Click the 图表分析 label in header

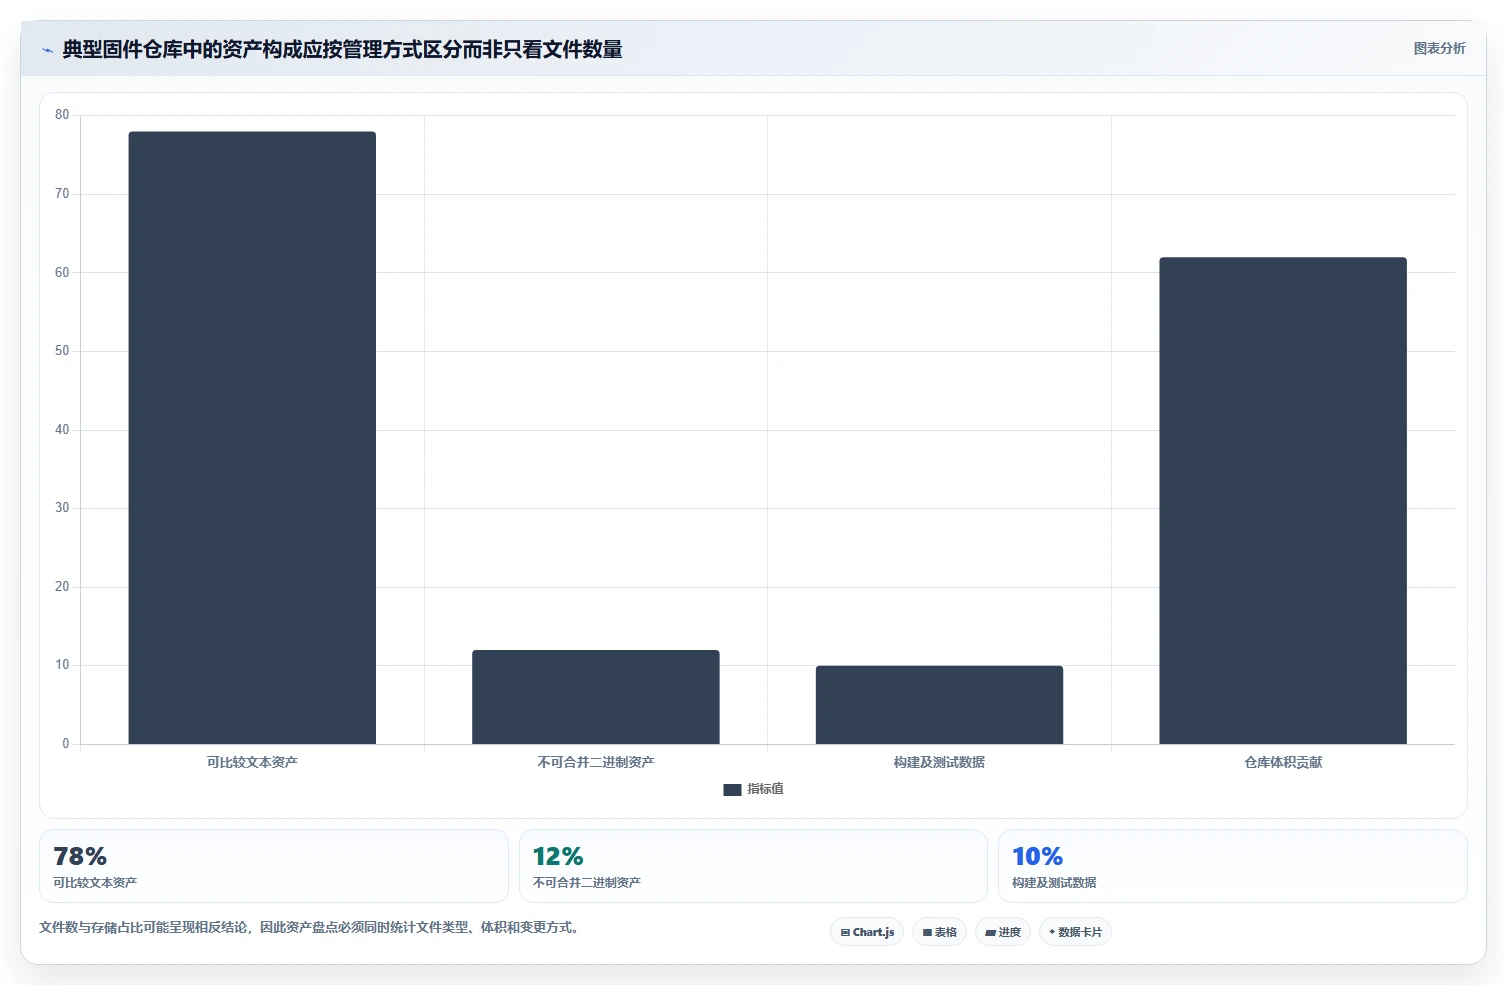tap(1439, 48)
